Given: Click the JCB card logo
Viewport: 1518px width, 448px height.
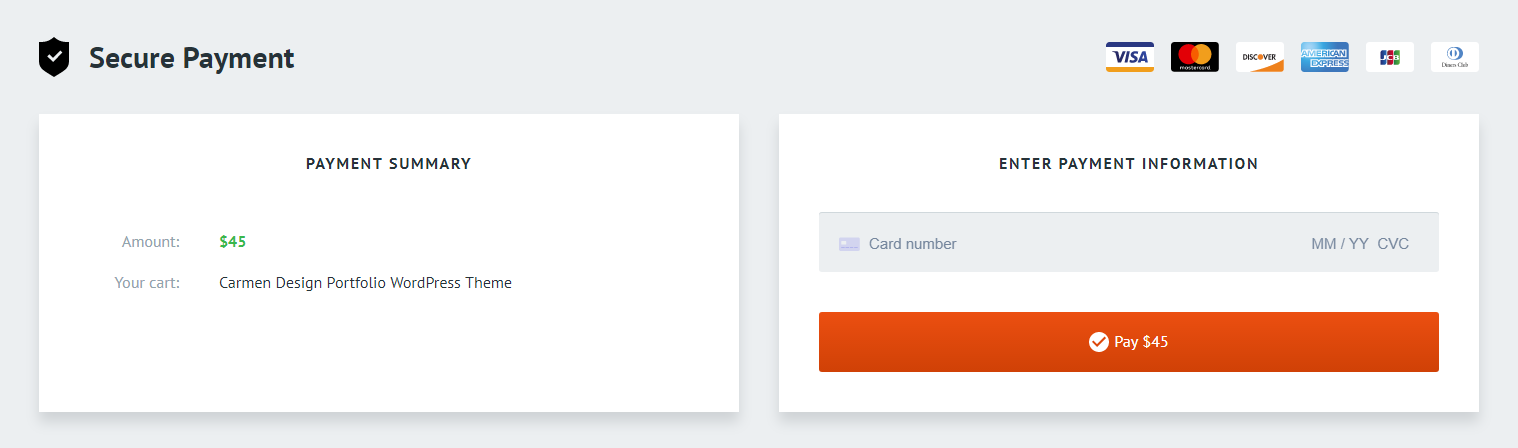Looking at the screenshot, I should (x=1389, y=57).
